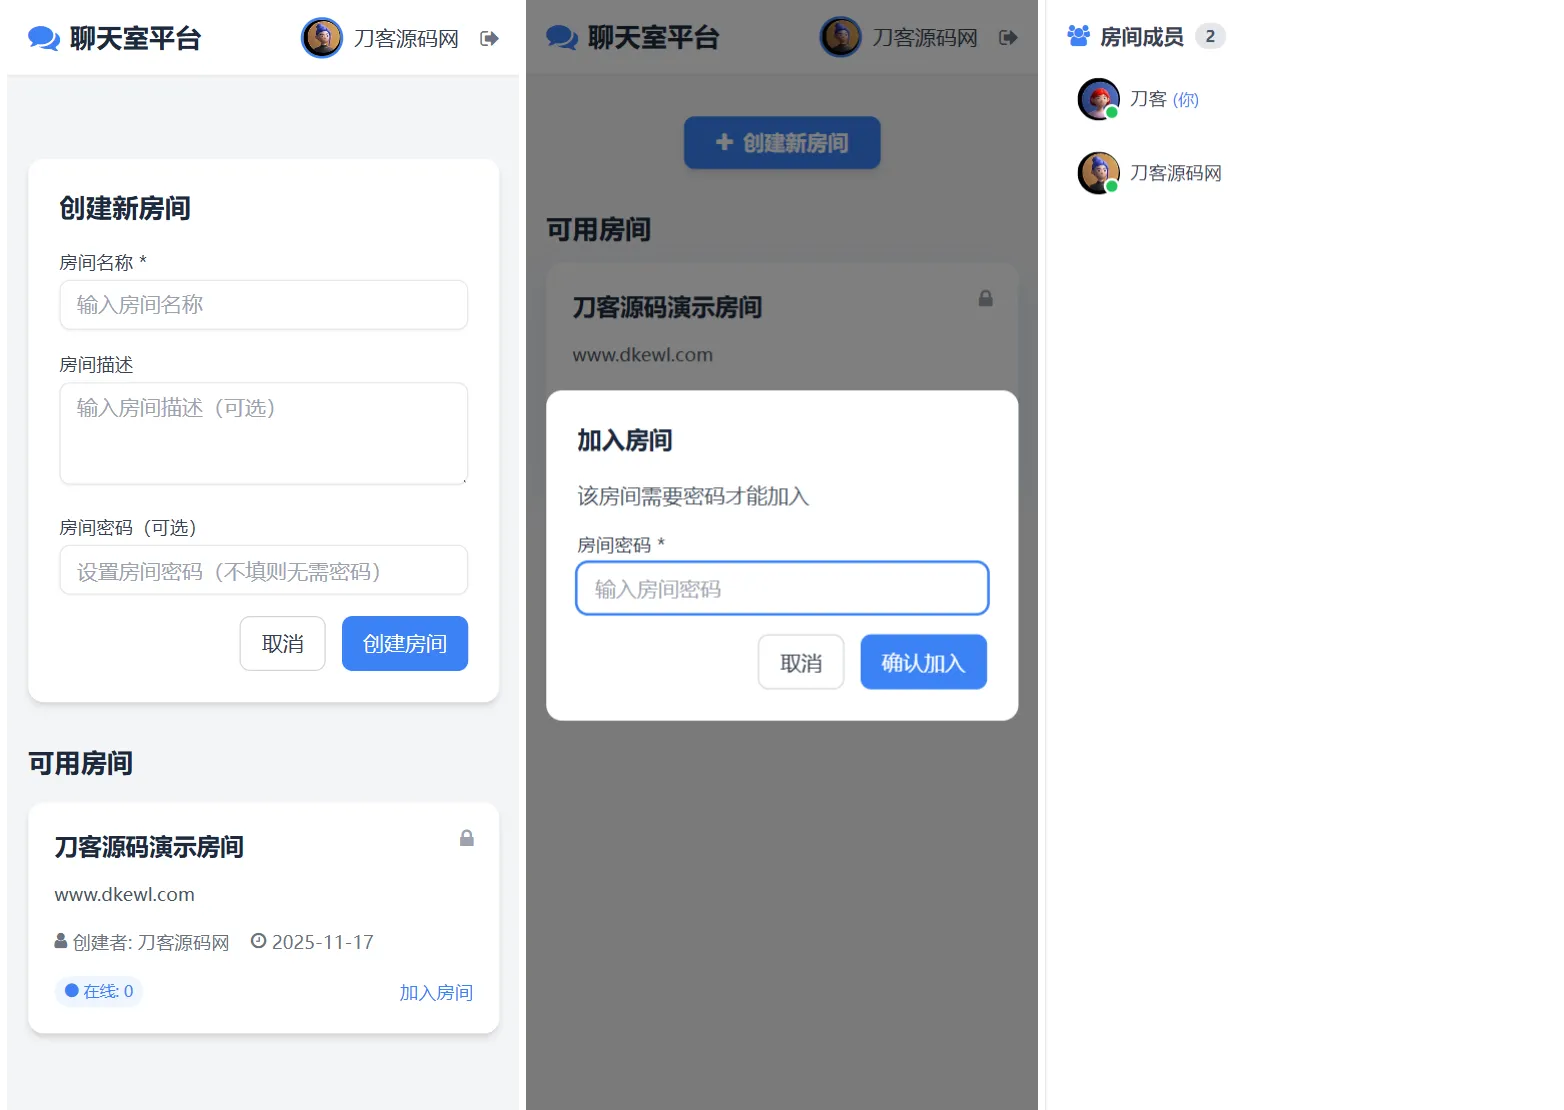
Task: Click 刀客源码网 avatar in the members list
Action: pos(1099,173)
